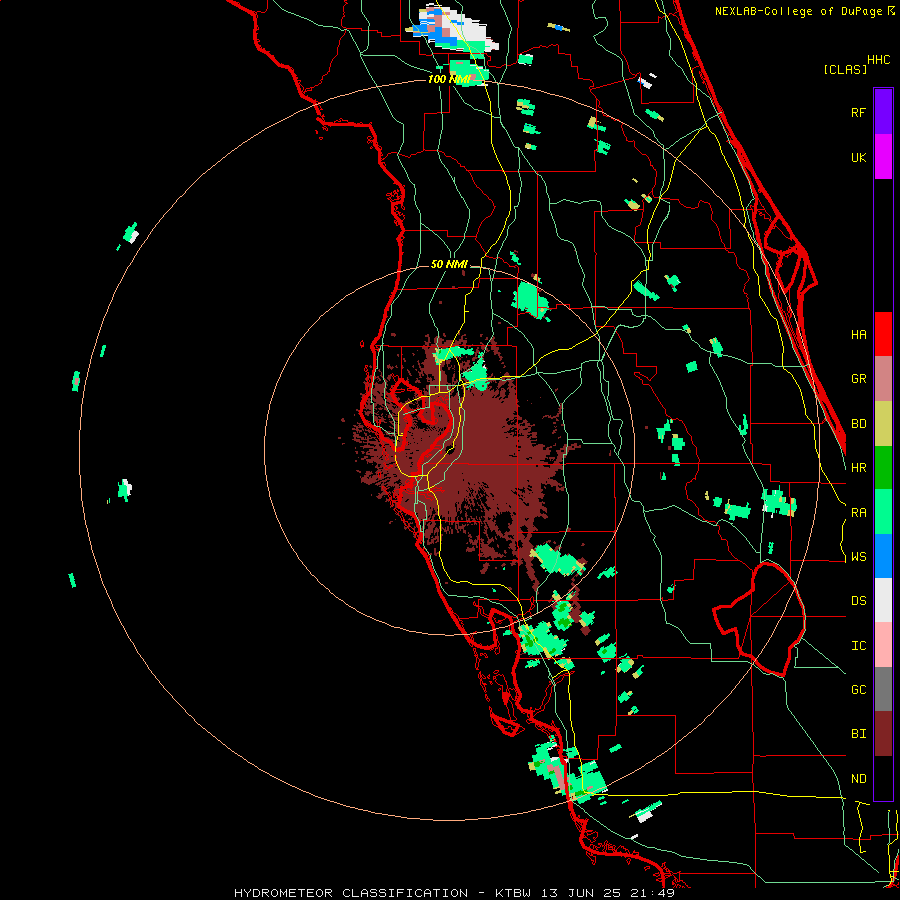Click the HHC product label
Viewport: 900px width, 900px height.
(x=878, y=60)
